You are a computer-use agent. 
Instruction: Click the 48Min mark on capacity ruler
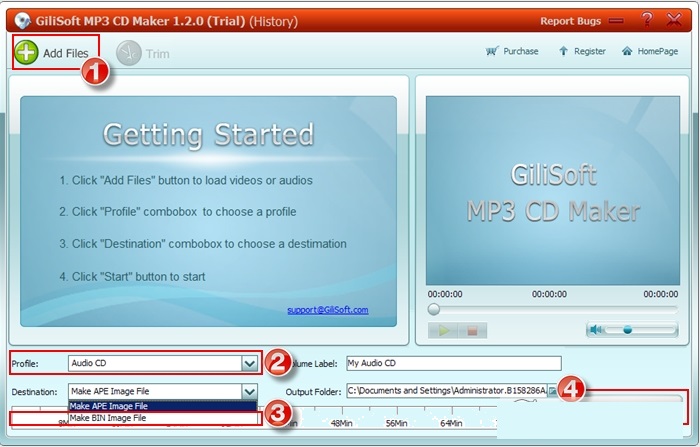(x=342, y=423)
